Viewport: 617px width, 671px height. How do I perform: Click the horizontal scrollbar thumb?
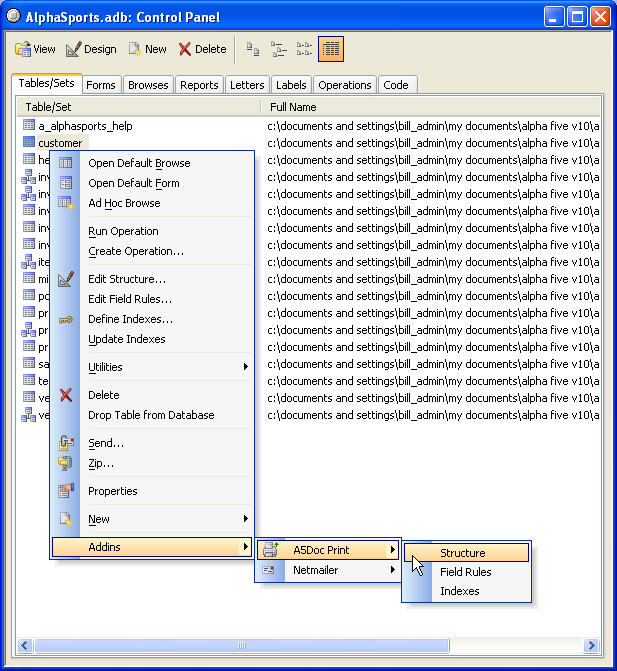pos(242,645)
